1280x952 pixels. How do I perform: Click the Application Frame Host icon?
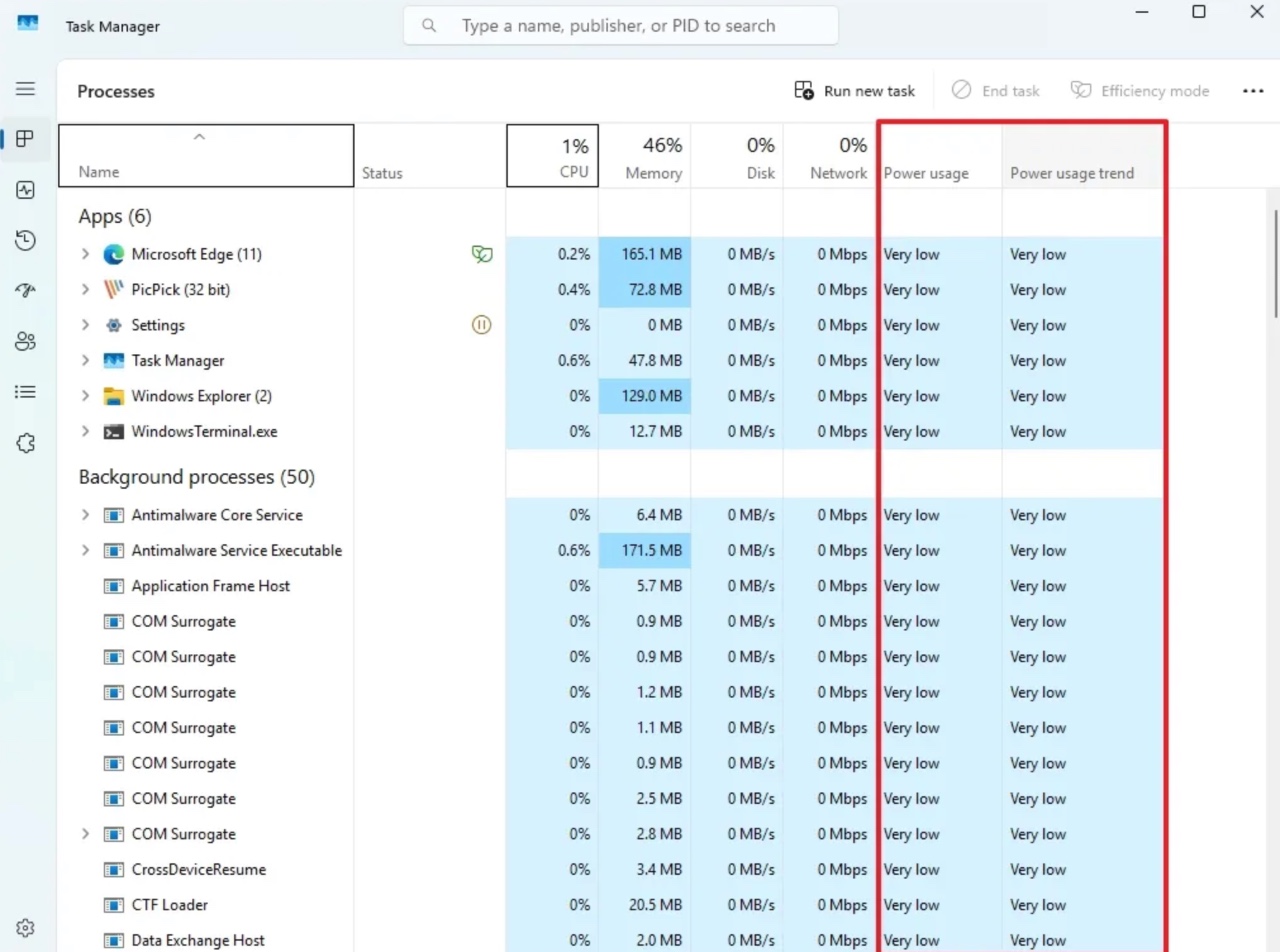(x=114, y=586)
